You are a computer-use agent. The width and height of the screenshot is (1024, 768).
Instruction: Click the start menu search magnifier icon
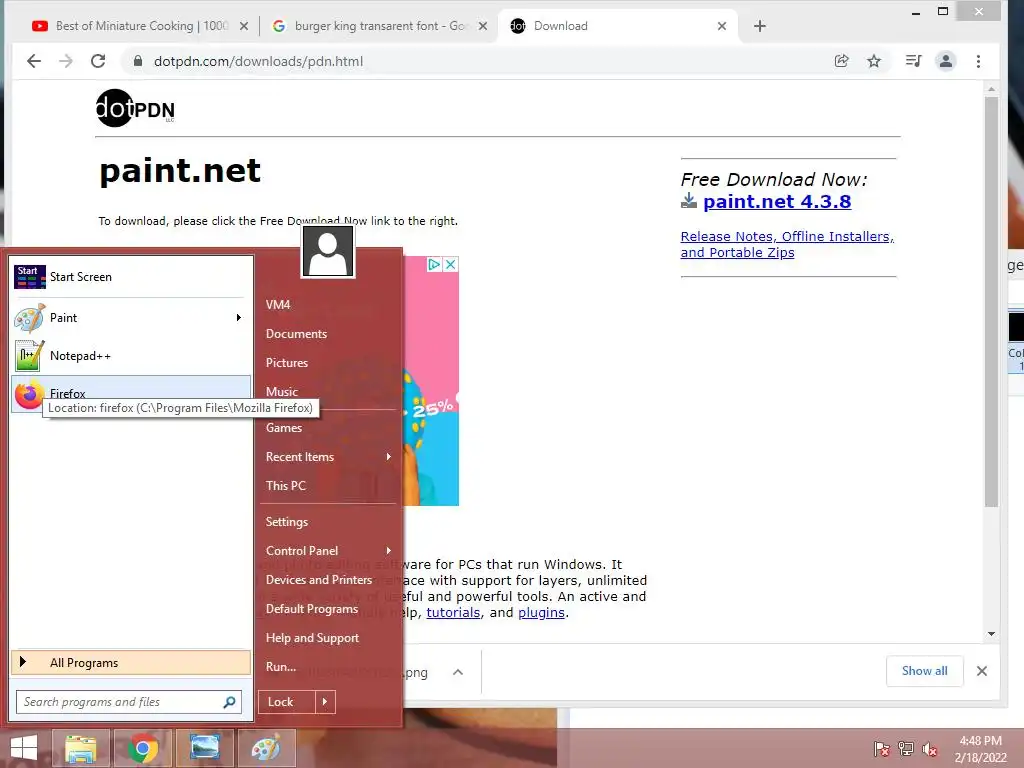coord(230,702)
